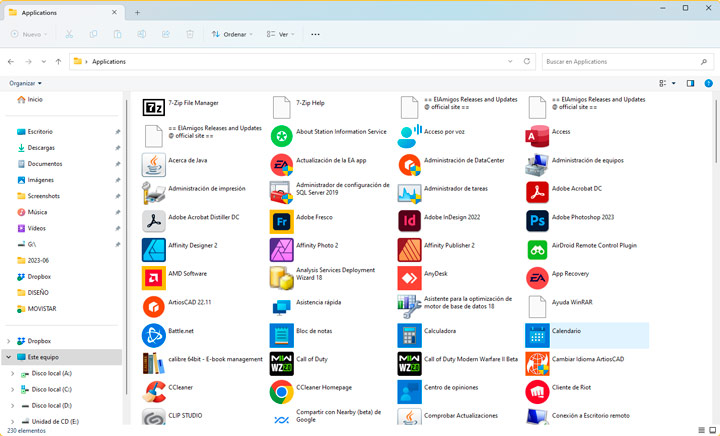
Task: Select the App Recovery icon
Action: (537, 278)
